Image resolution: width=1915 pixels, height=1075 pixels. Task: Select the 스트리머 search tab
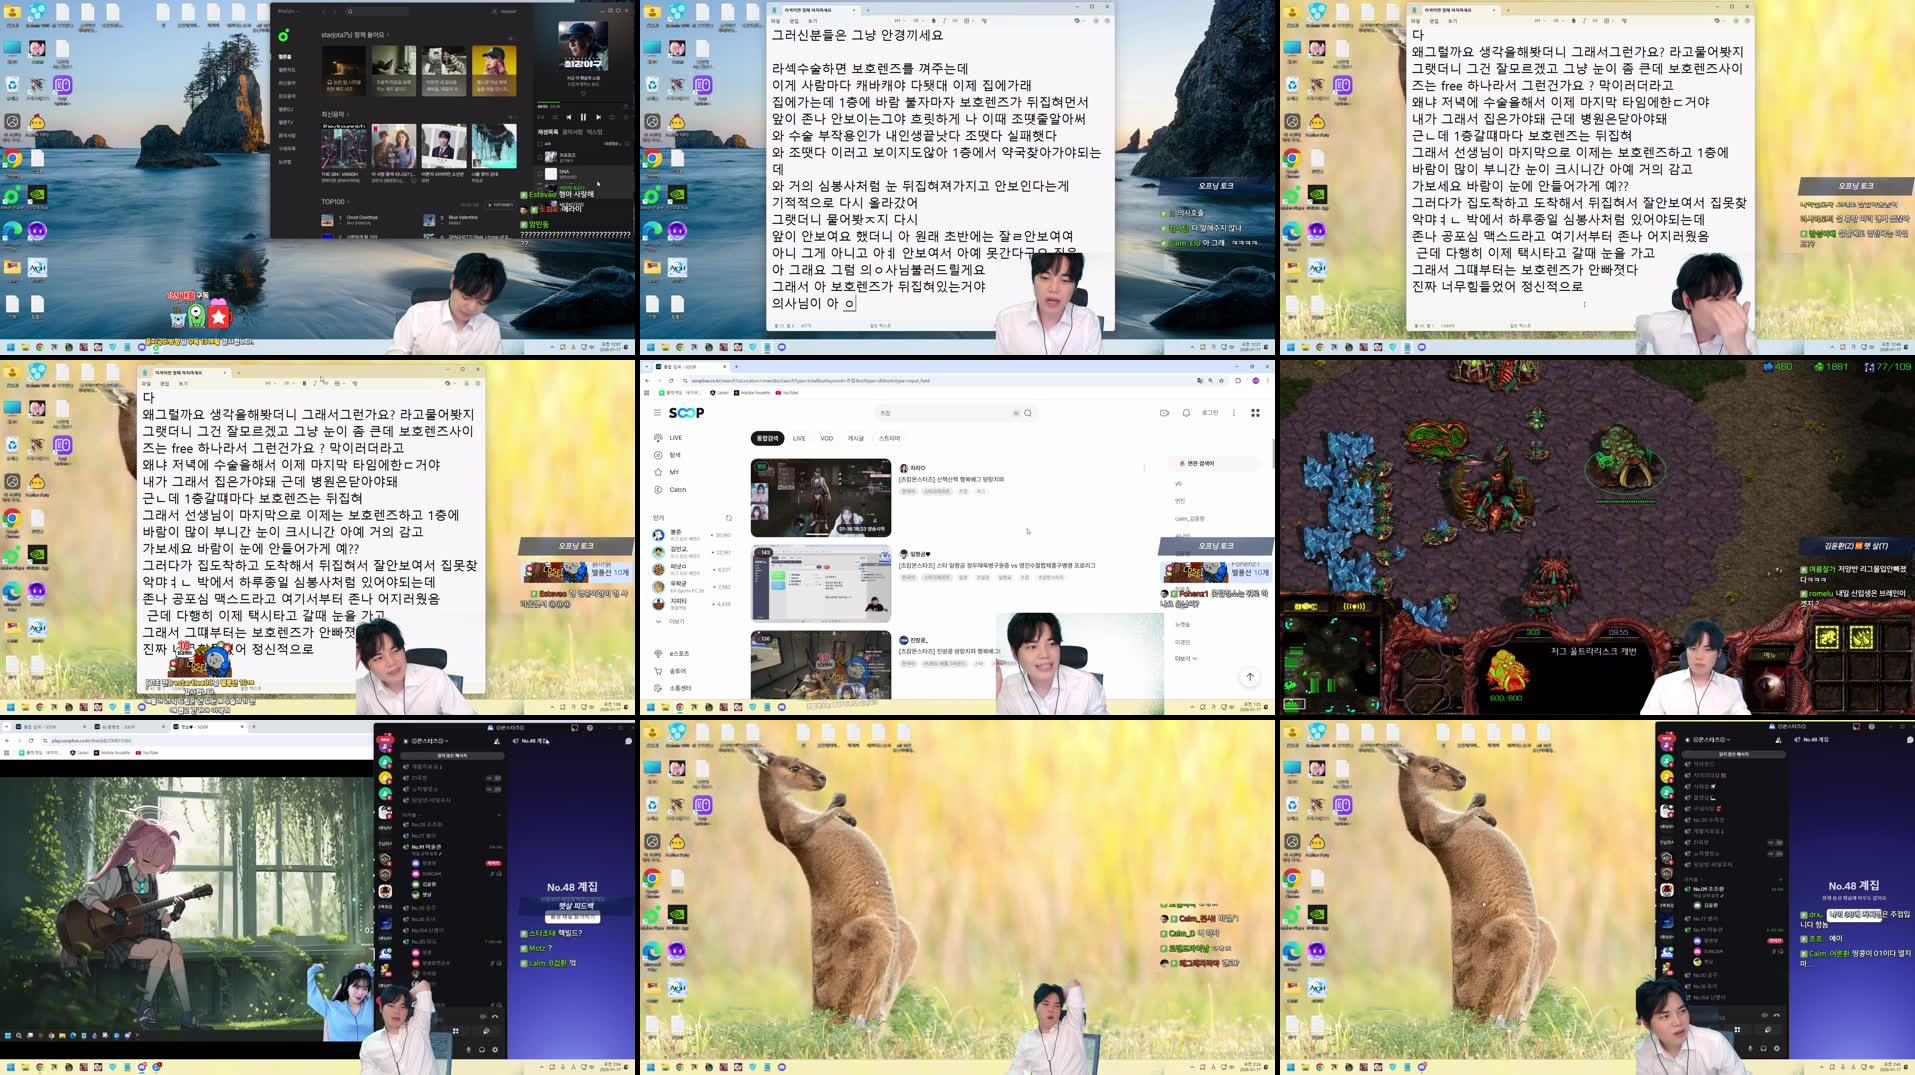[889, 438]
